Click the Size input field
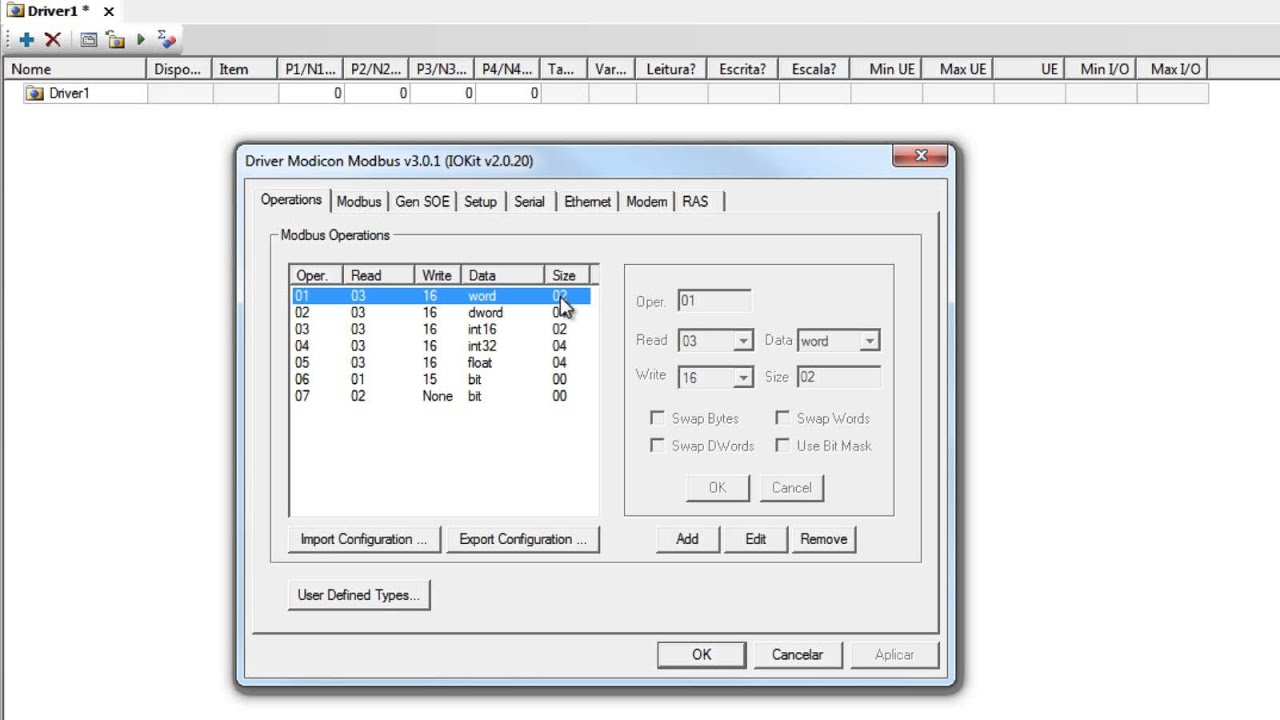 pyautogui.click(x=838, y=377)
